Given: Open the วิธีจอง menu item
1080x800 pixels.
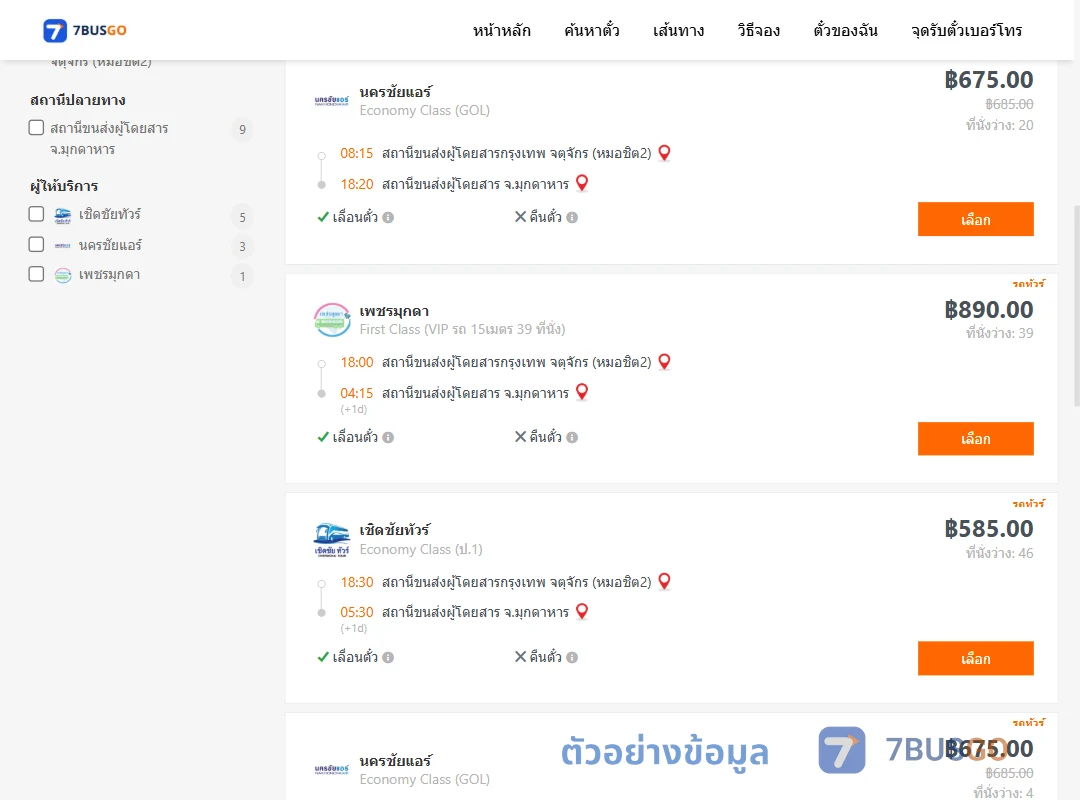Looking at the screenshot, I should click(758, 30).
